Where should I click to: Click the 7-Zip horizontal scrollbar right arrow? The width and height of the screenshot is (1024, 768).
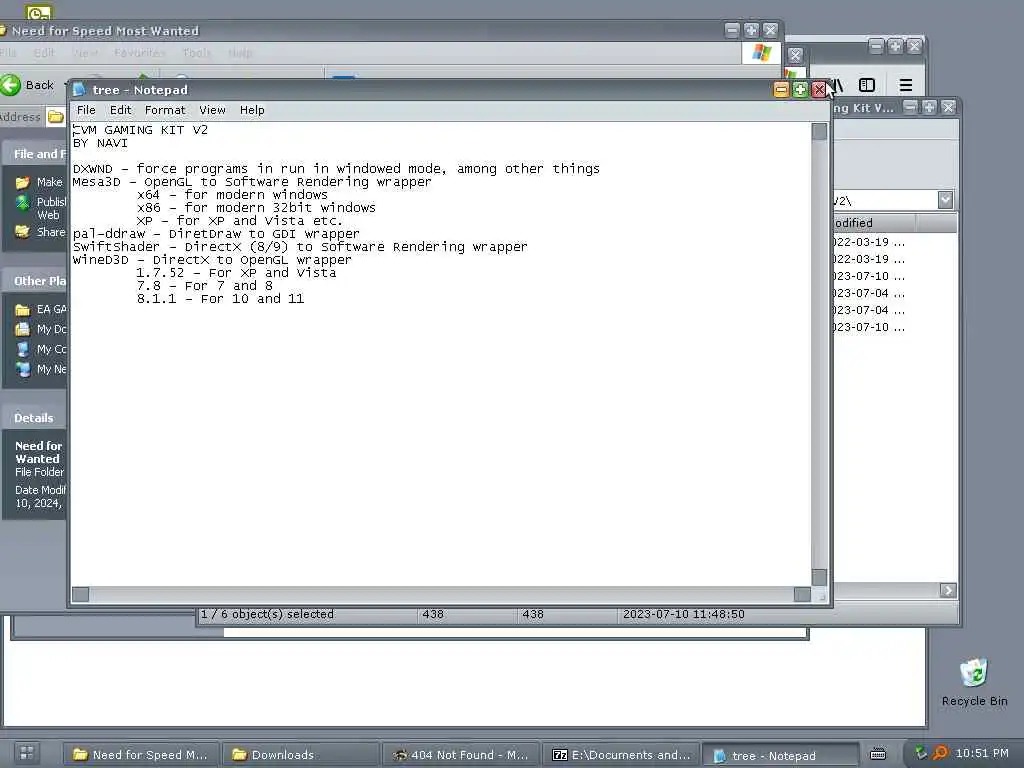948,590
